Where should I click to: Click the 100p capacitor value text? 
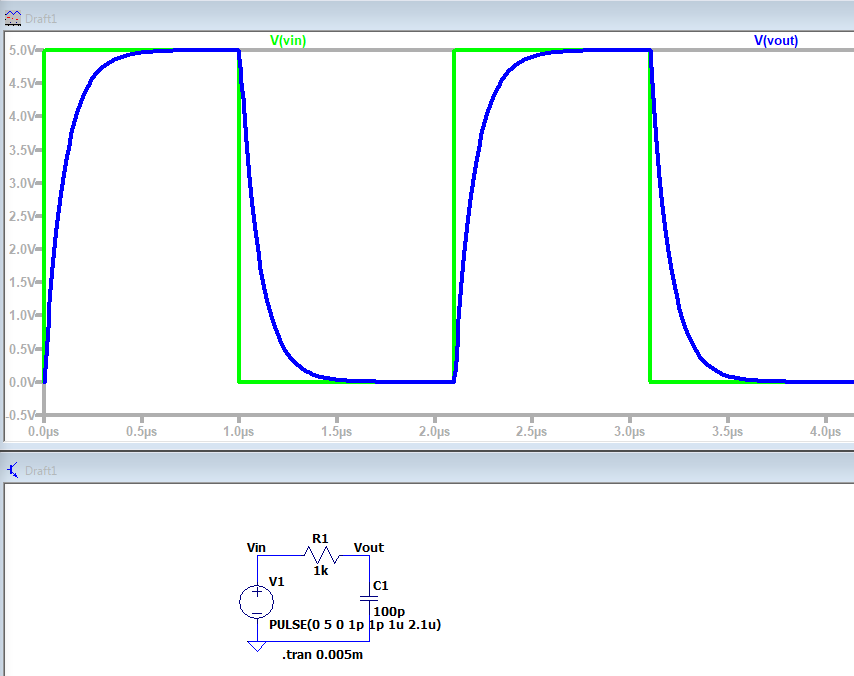[x=388, y=610]
